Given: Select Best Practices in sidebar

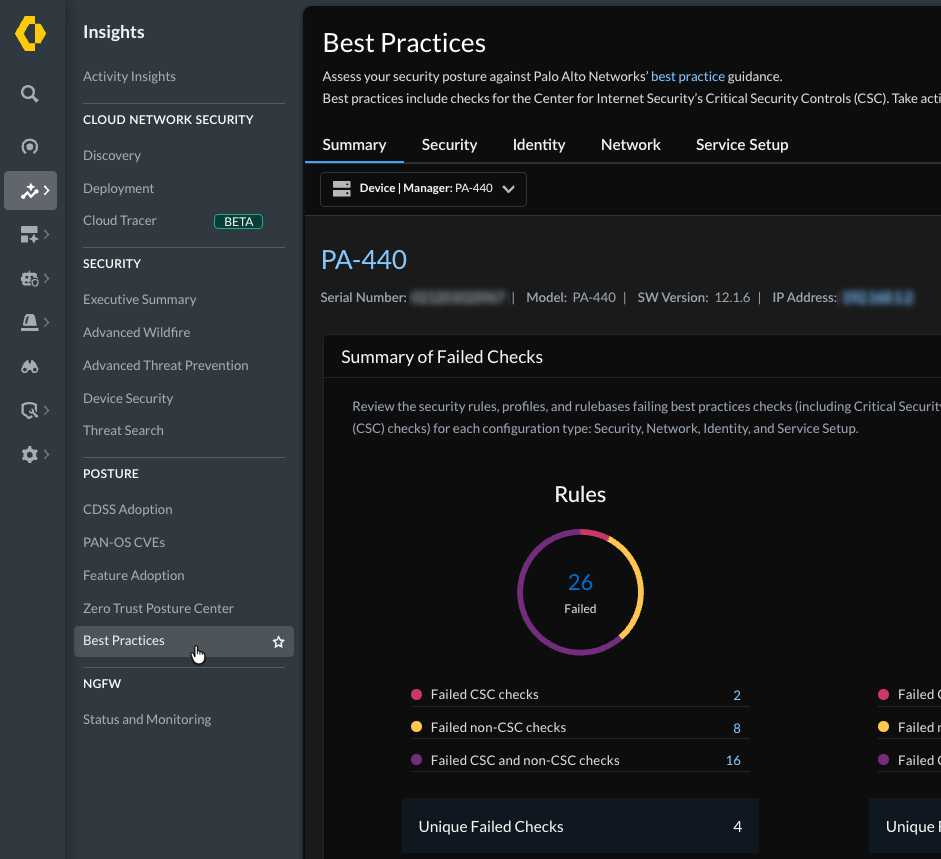Looking at the screenshot, I should point(184,641).
